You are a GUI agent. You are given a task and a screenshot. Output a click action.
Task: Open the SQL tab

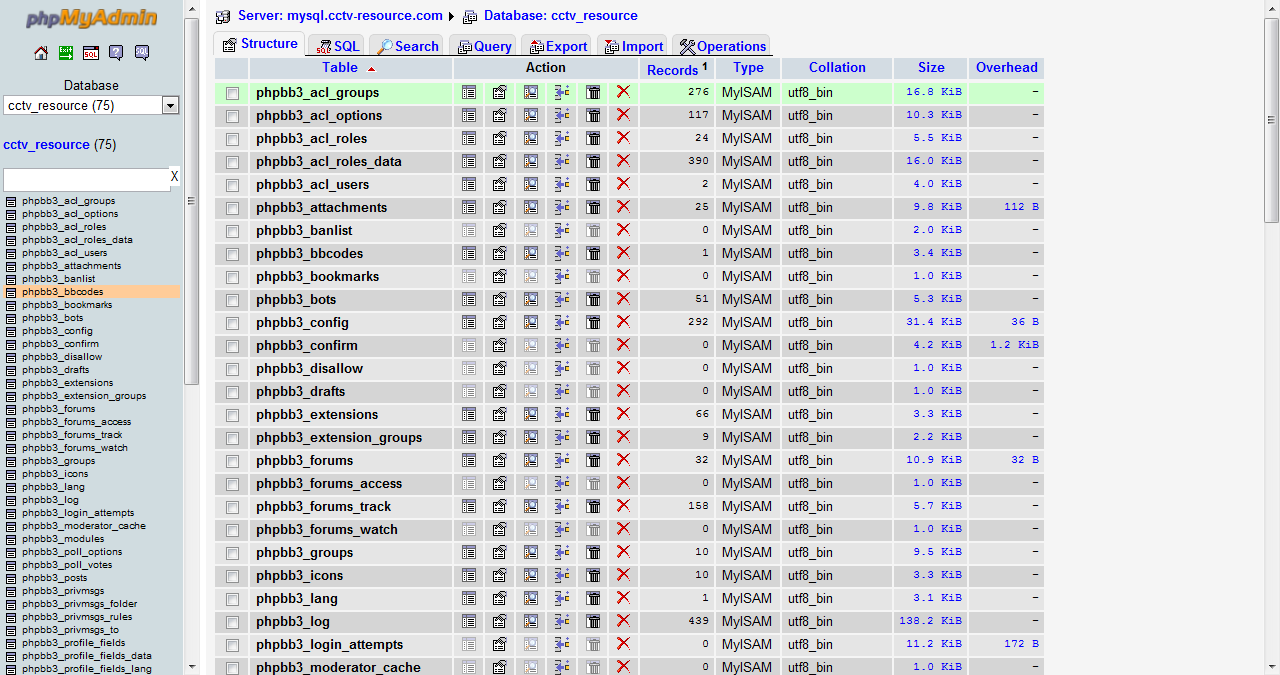337,46
